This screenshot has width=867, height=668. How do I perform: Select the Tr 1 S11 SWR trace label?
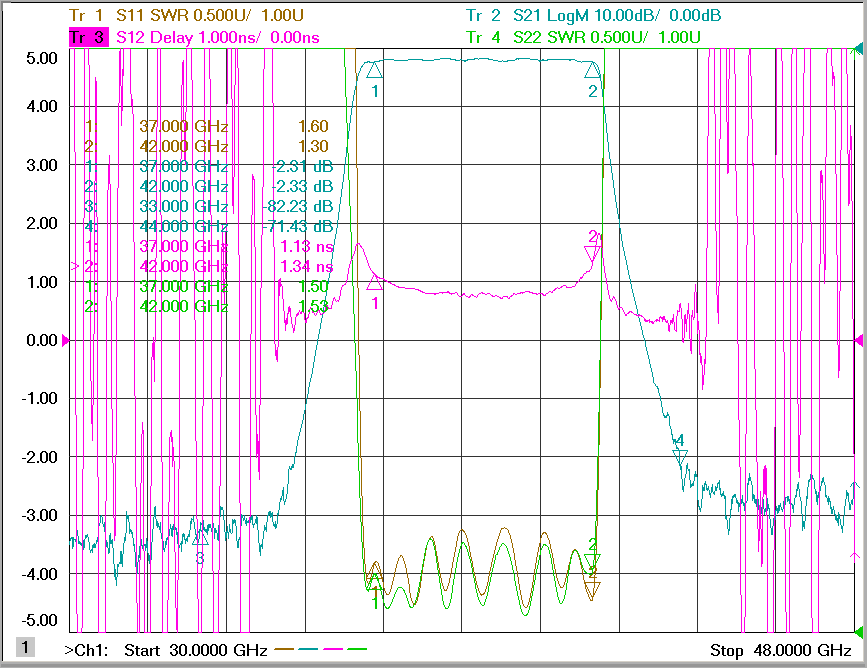186,15
